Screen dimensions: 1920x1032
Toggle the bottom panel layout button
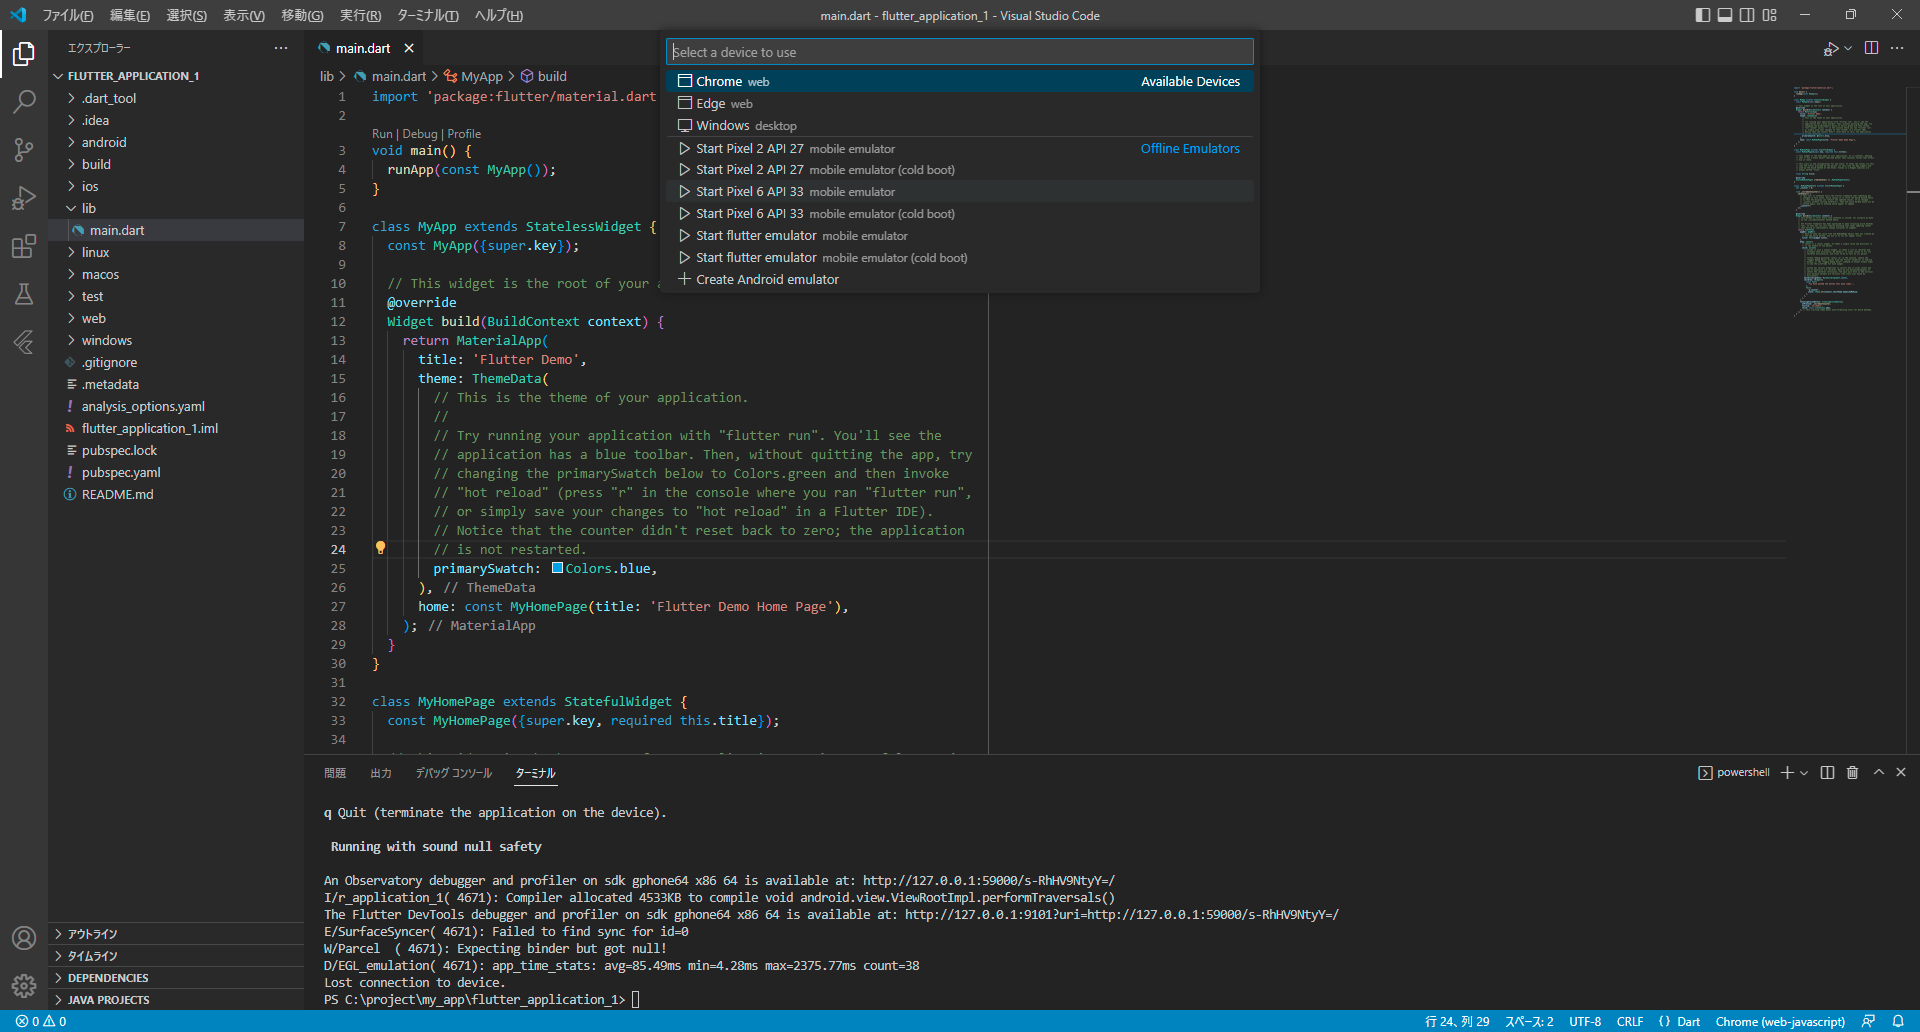[1725, 15]
